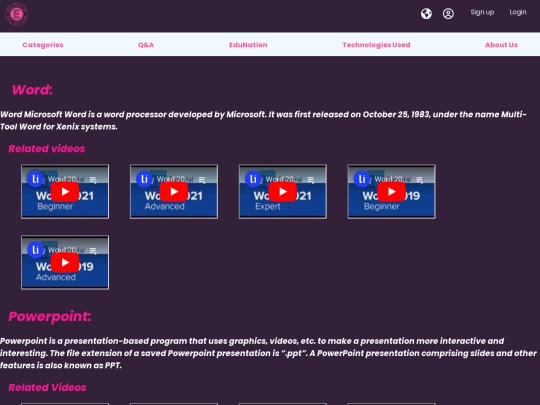Open playlist icon on Word 2021 Expert video
Image resolution: width=540 pixels, height=405 pixels.
point(311,180)
